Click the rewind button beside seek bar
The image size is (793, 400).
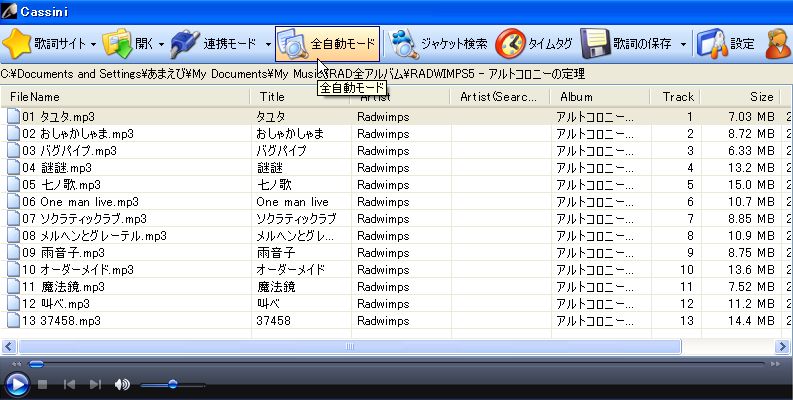[17, 364]
